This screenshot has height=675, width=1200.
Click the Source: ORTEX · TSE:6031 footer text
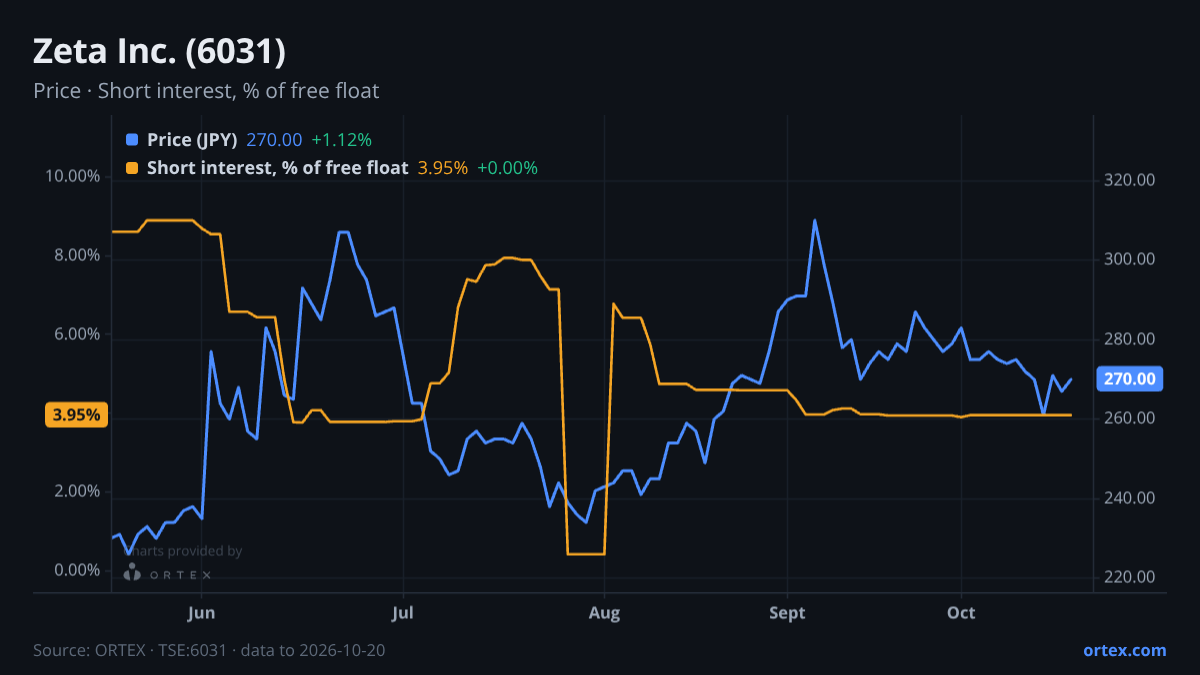pos(209,650)
